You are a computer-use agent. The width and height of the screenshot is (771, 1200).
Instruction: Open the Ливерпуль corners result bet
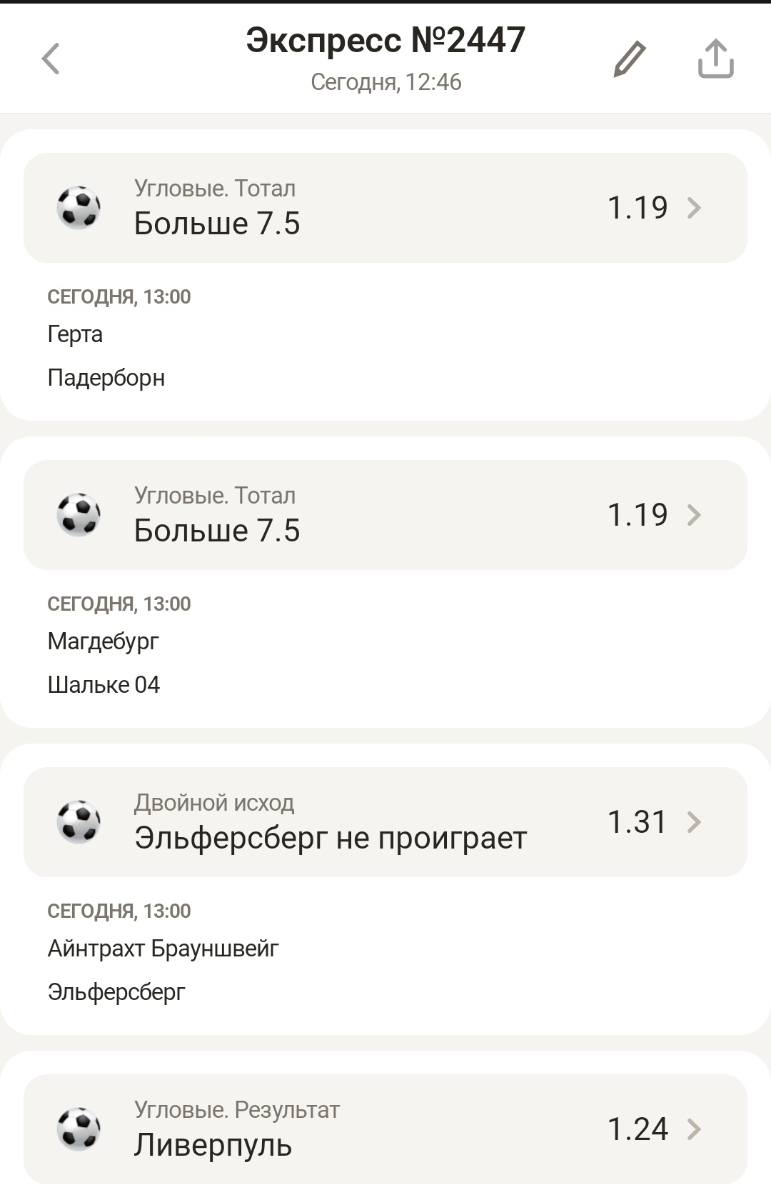(213, 1144)
